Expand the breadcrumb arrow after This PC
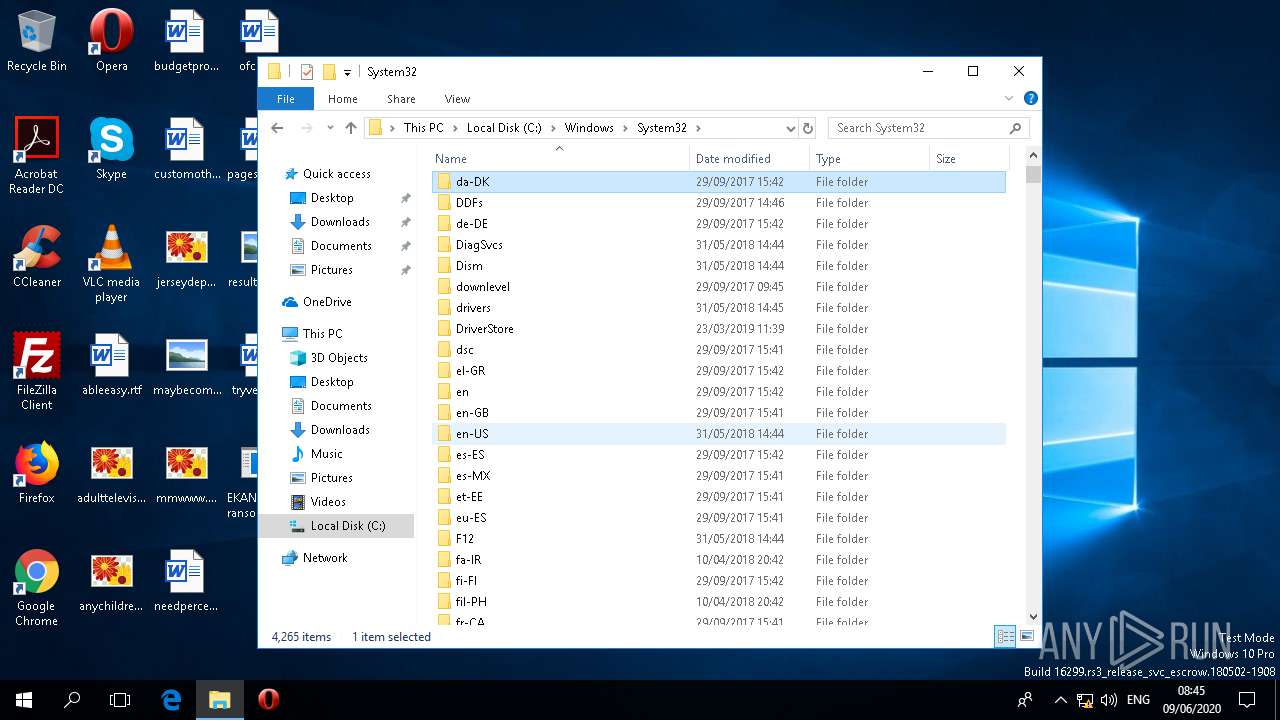The image size is (1280, 720). pos(455,128)
